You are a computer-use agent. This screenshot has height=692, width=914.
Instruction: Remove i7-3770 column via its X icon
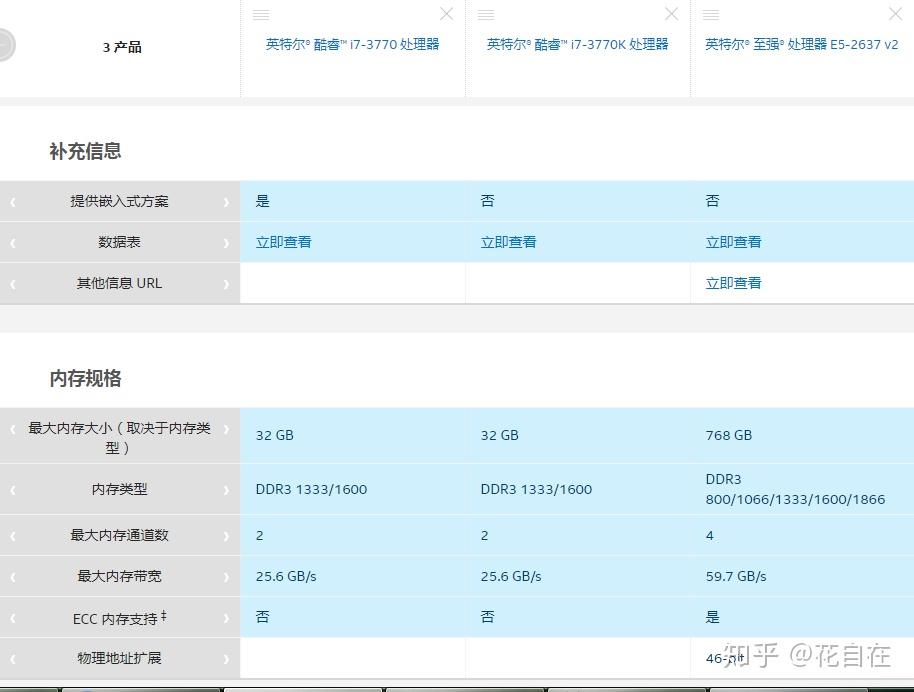446,14
